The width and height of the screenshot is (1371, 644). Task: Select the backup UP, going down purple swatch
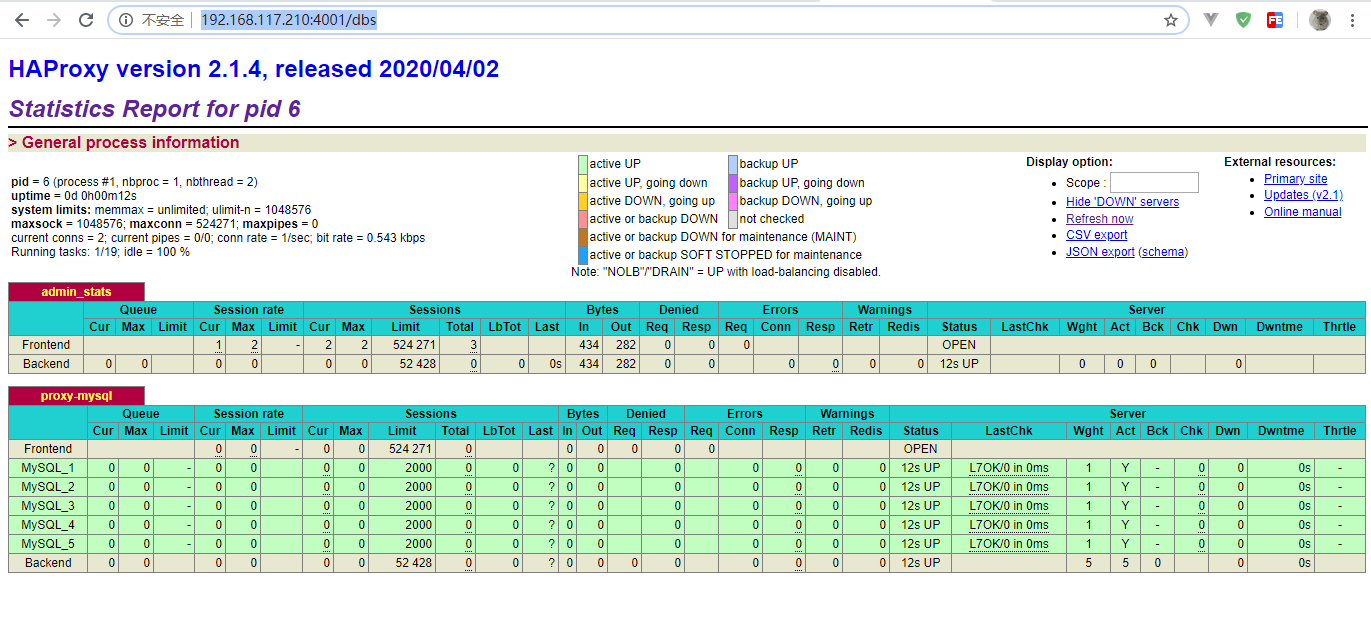point(733,182)
